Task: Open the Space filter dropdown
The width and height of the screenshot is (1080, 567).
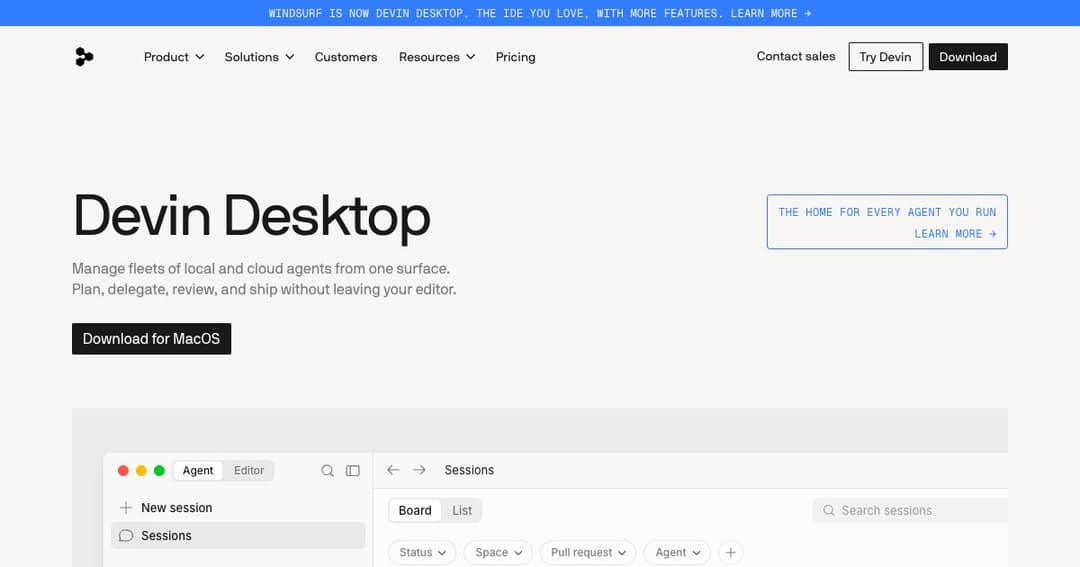Action: 498,553
